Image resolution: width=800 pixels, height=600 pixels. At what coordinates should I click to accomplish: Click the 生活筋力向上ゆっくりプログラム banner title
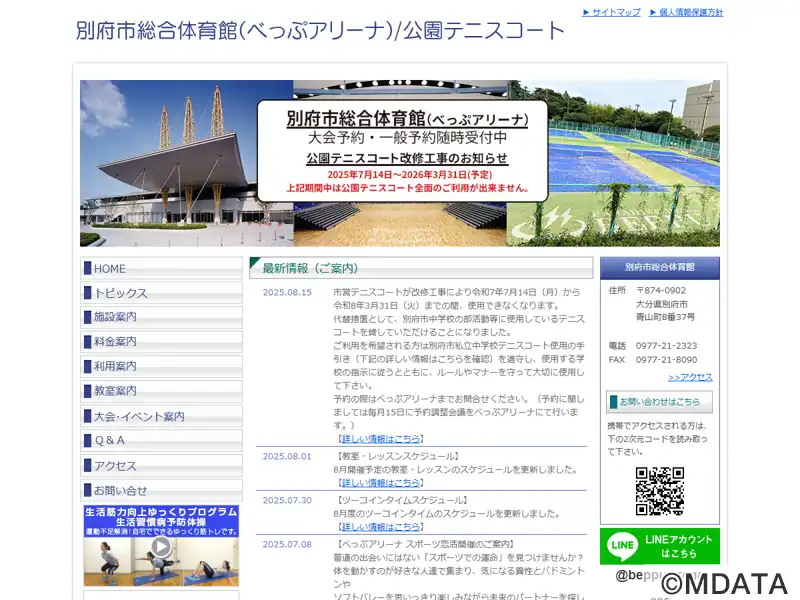(x=161, y=511)
